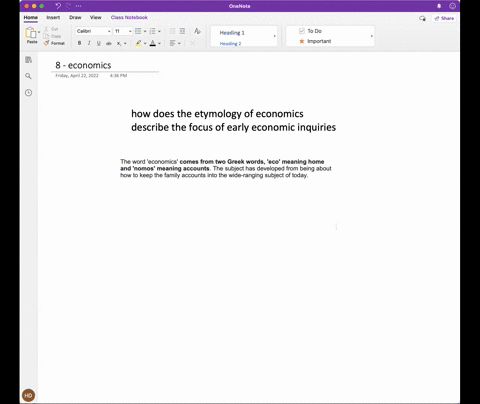This screenshot has width=480, height=404.
Task: Switch to the Insert tab
Action: [53, 17]
